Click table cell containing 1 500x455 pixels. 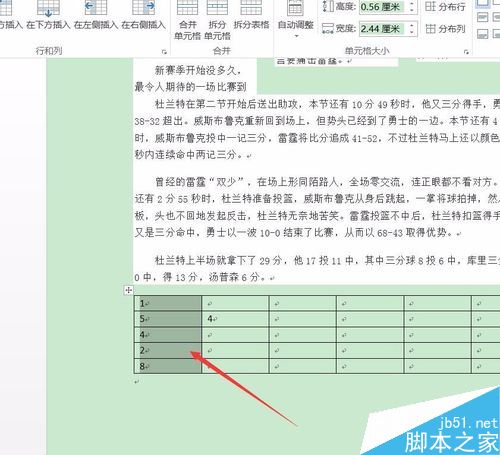(x=168, y=303)
